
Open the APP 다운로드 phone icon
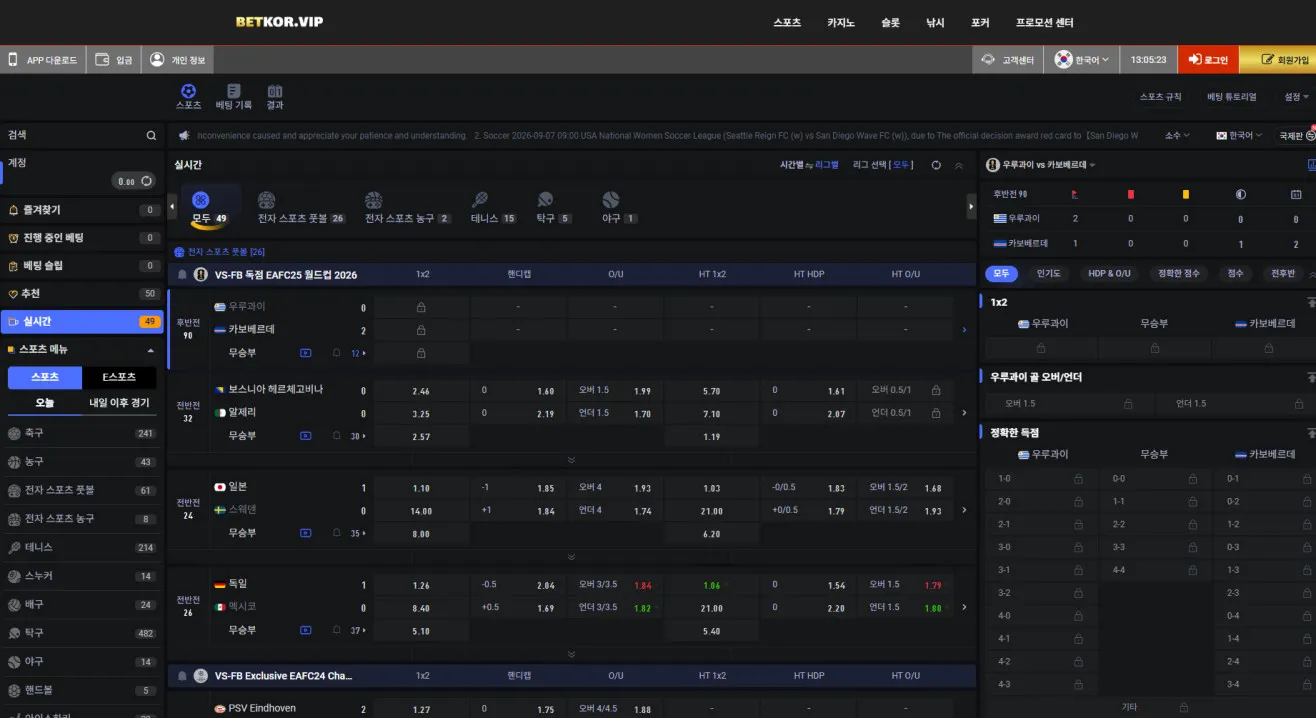pos(13,60)
